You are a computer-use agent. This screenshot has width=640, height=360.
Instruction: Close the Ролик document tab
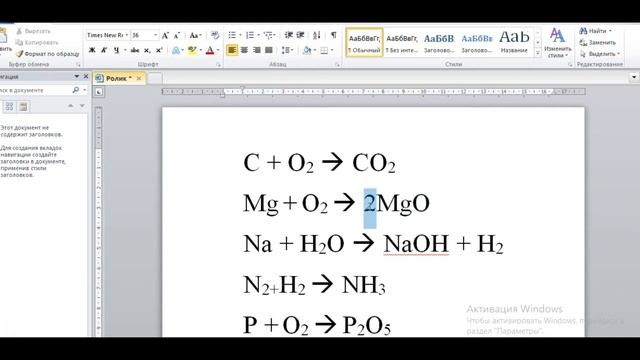pos(139,78)
